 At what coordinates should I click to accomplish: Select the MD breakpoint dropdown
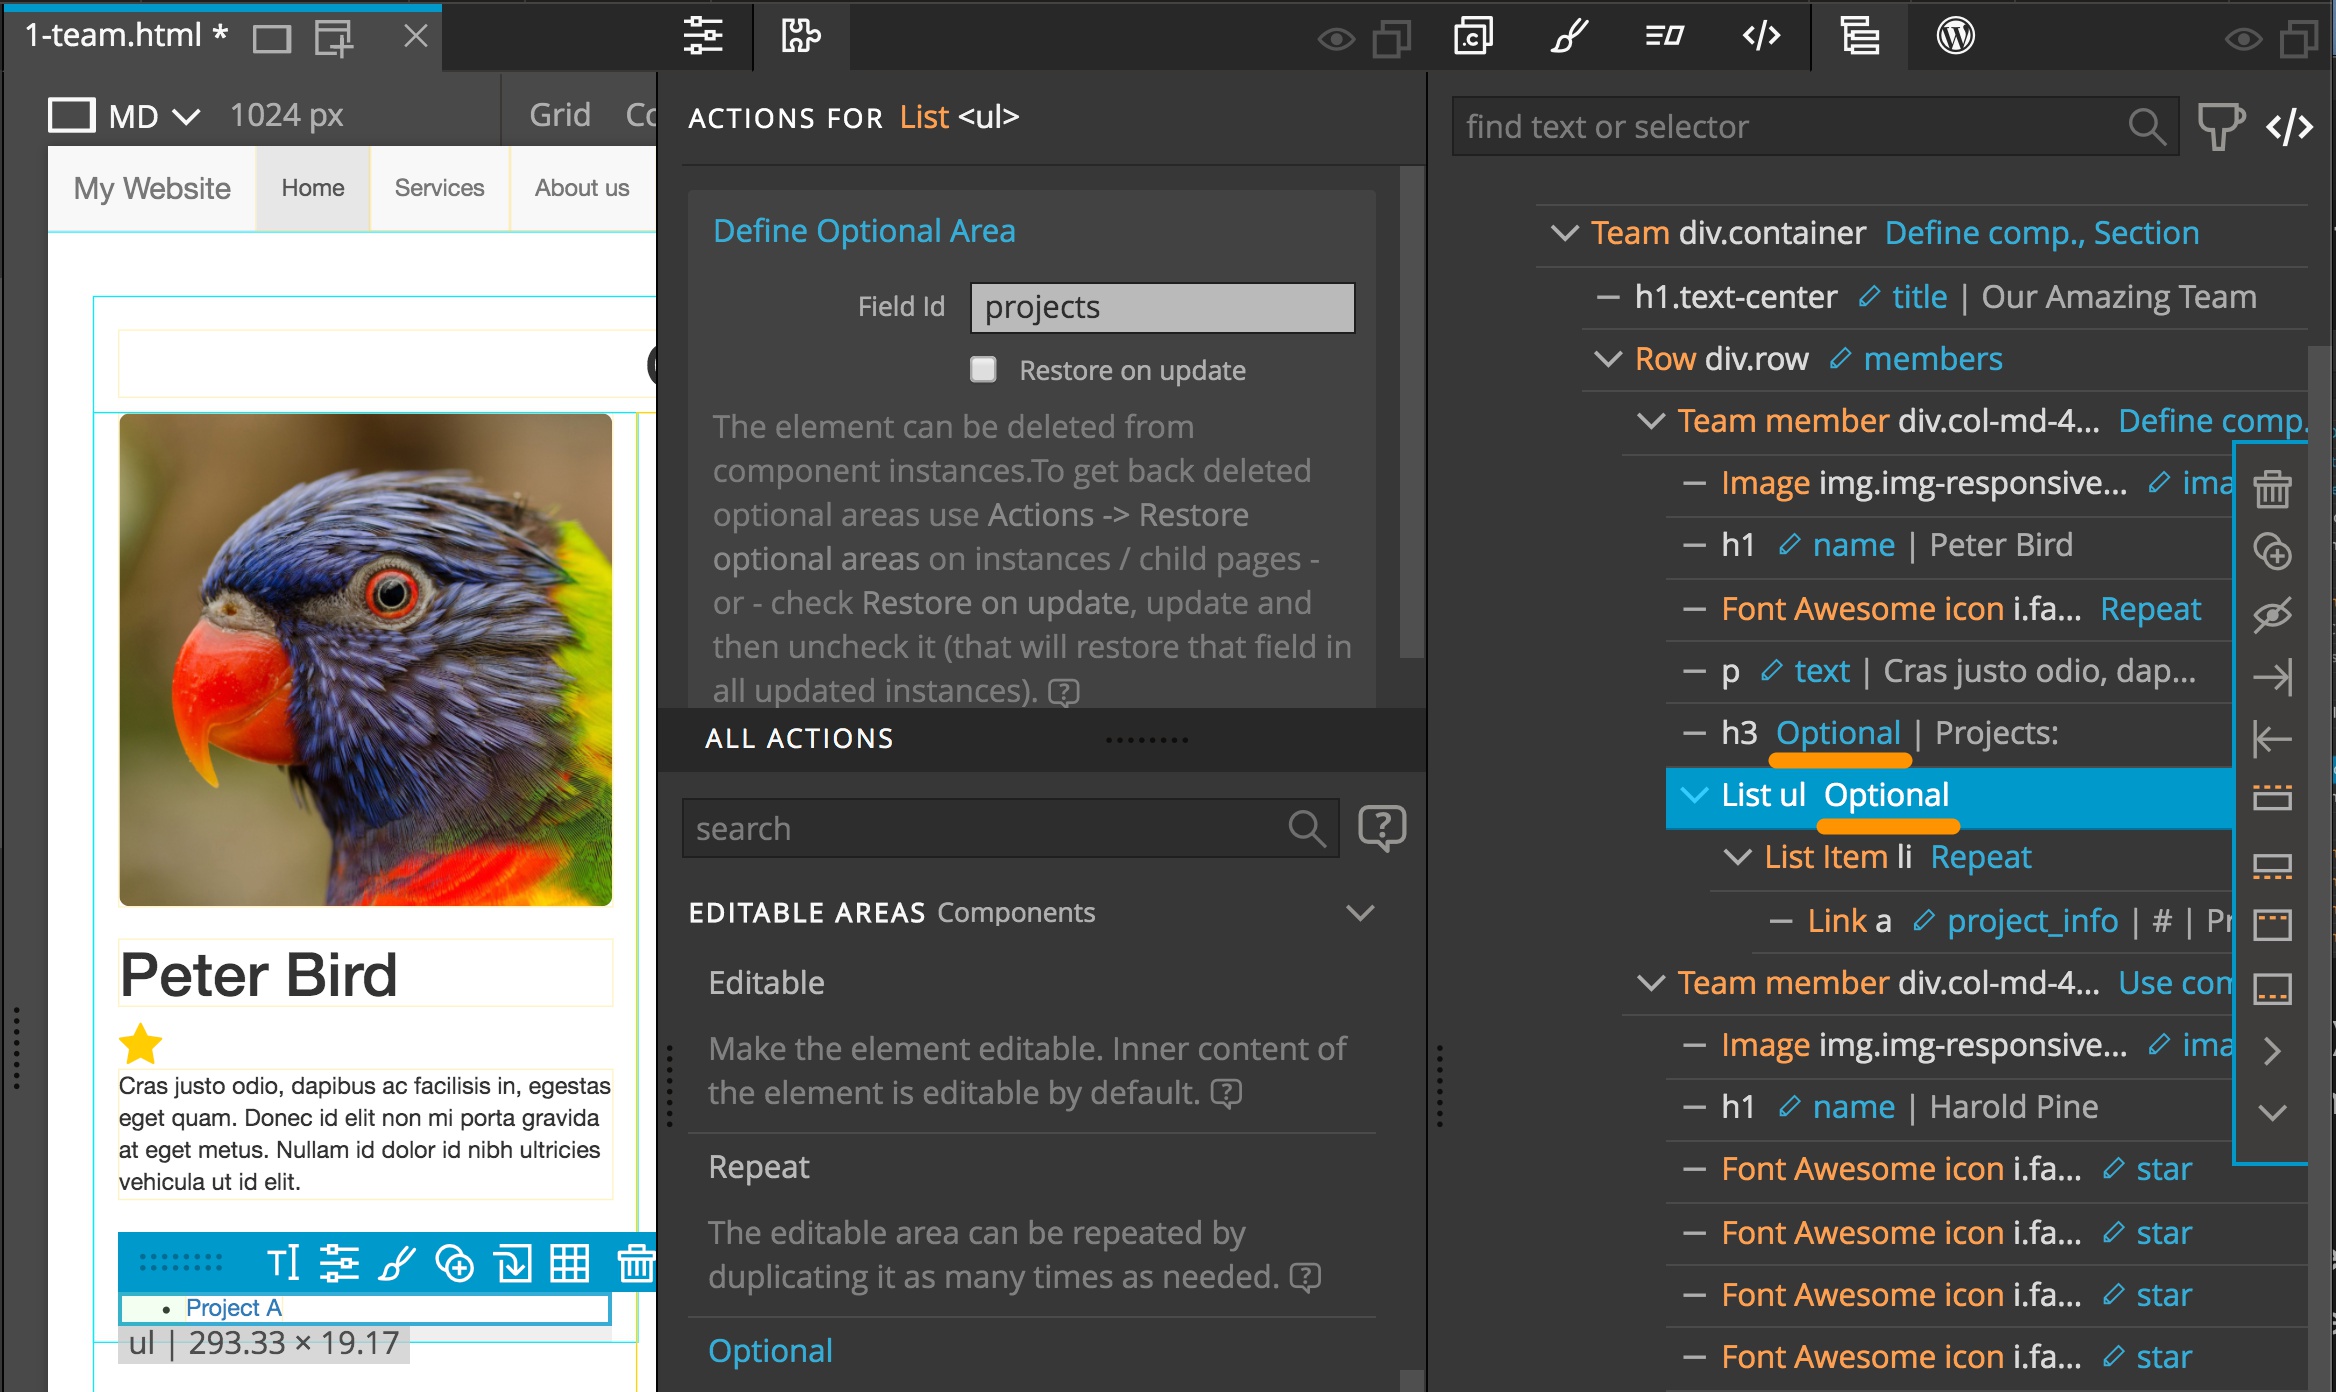coord(147,113)
